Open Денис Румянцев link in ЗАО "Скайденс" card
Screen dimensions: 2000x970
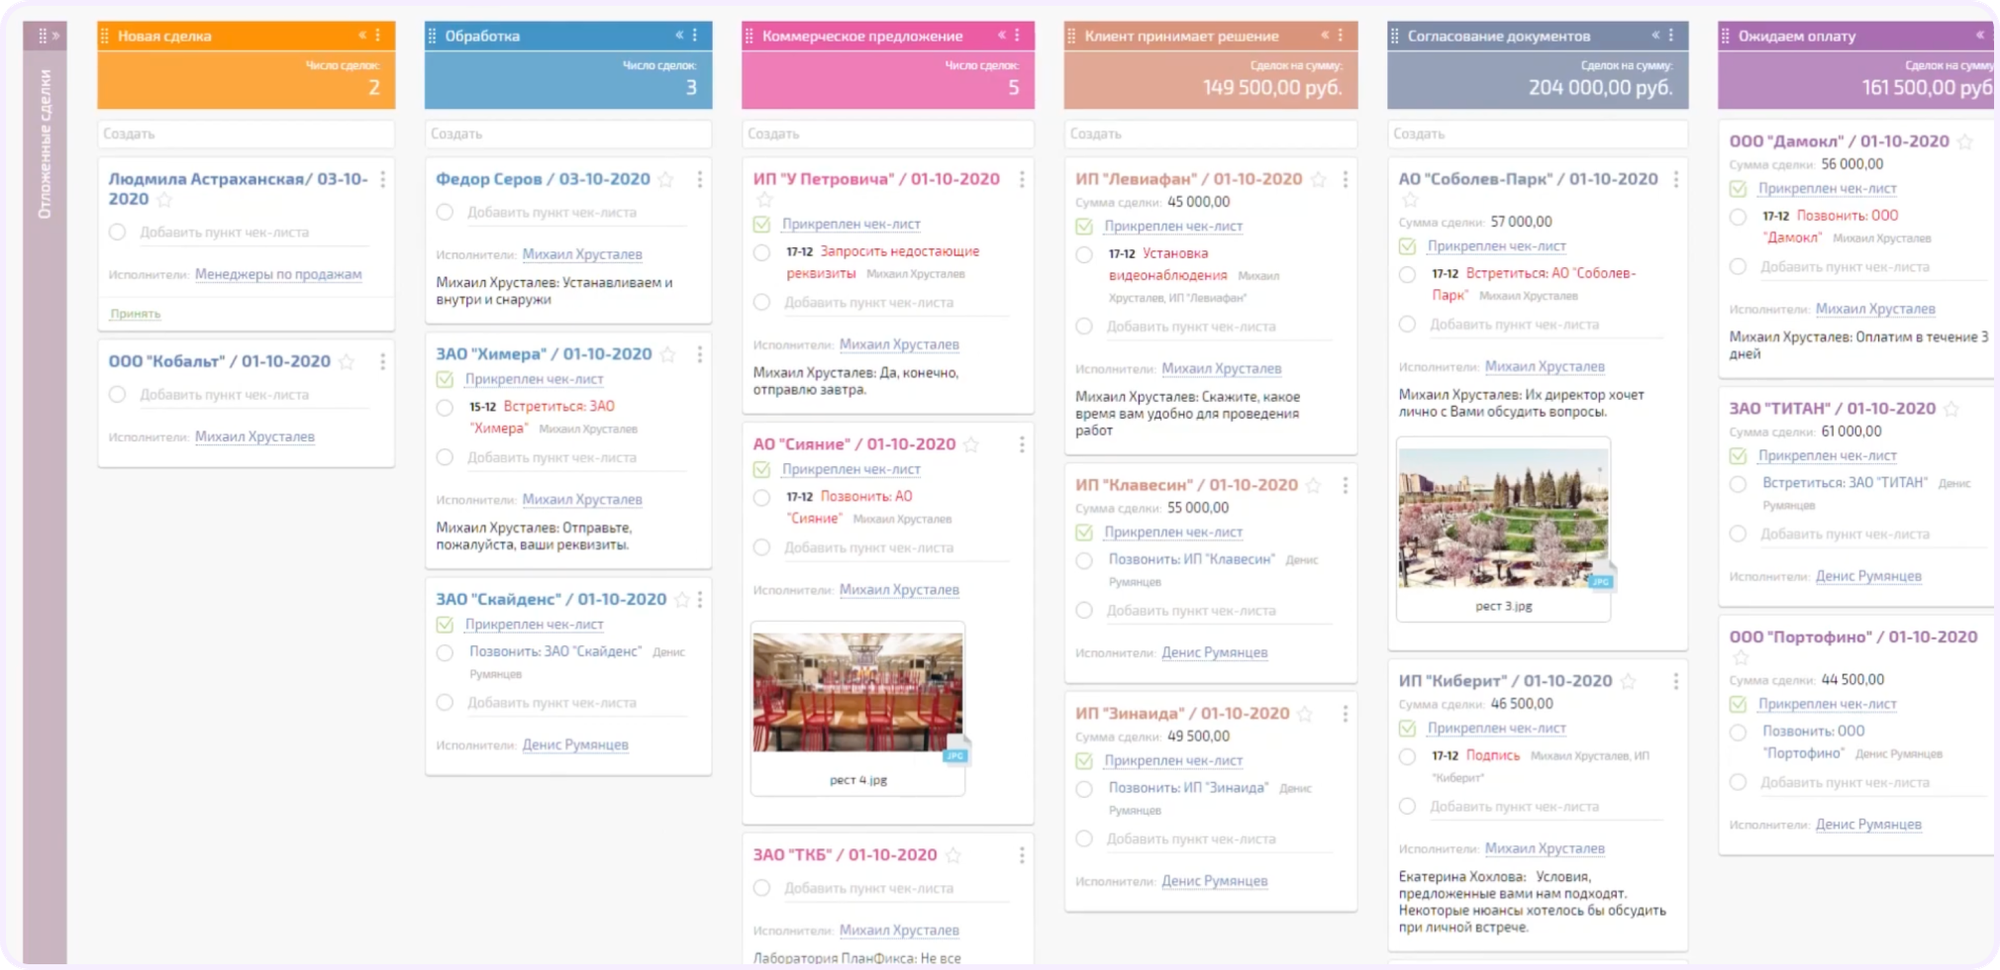(575, 745)
